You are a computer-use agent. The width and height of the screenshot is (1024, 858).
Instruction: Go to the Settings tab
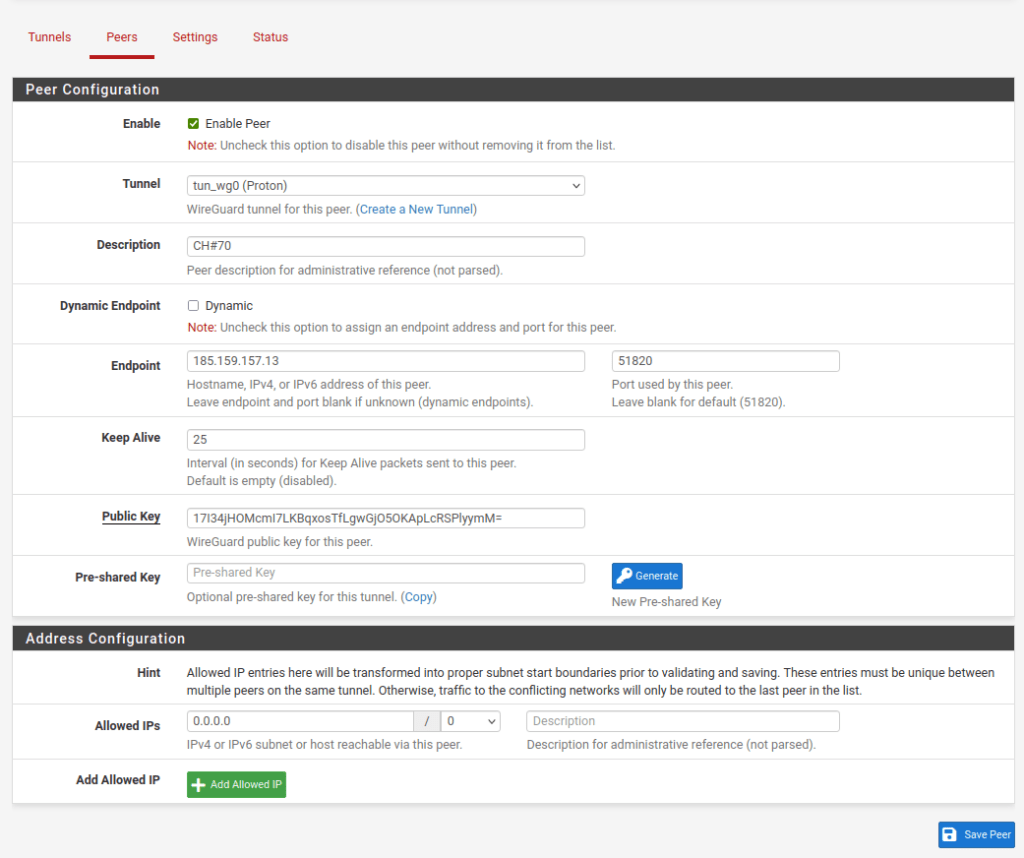[195, 37]
